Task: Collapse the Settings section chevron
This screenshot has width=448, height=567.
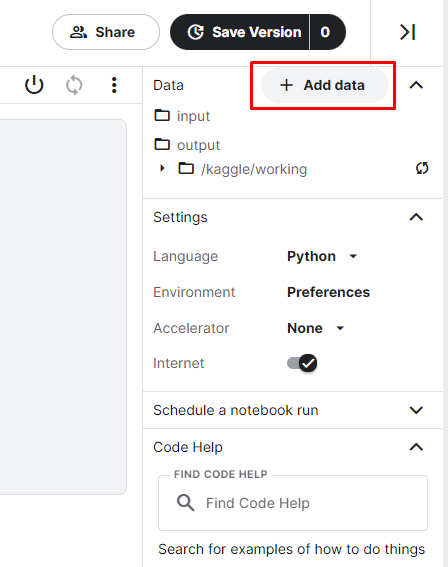Action: pos(416,217)
